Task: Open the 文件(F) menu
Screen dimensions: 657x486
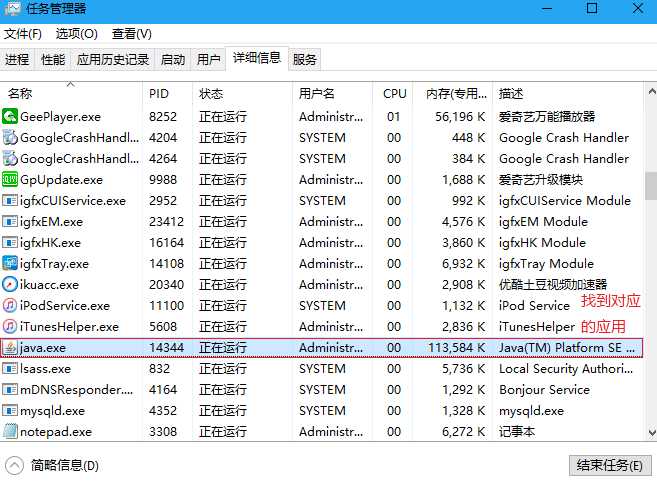Action: point(23,34)
